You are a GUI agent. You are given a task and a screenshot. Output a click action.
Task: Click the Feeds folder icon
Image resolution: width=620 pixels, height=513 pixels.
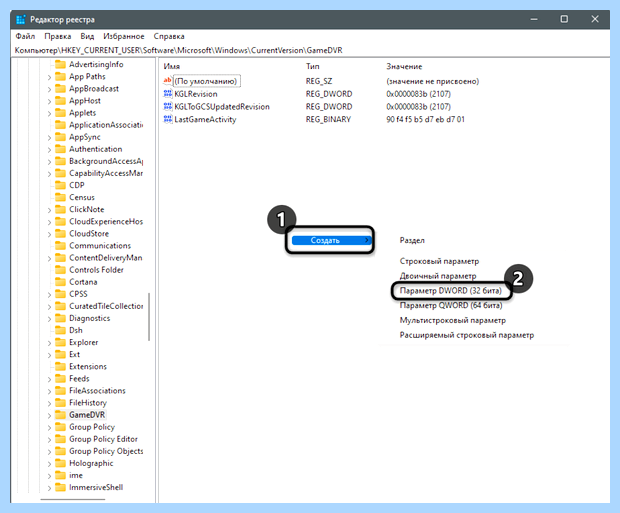point(60,379)
